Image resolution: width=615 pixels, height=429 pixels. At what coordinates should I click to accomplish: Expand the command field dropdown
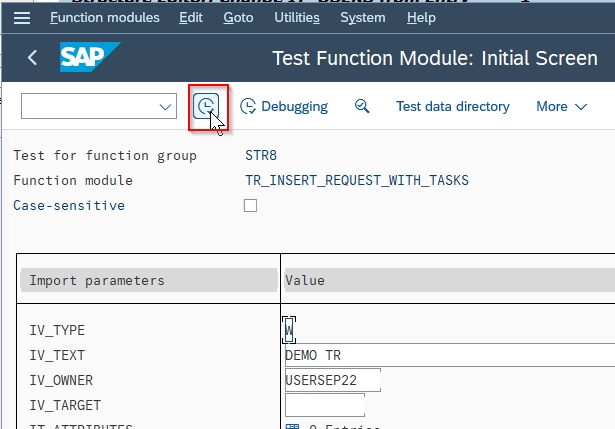pos(166,106)
